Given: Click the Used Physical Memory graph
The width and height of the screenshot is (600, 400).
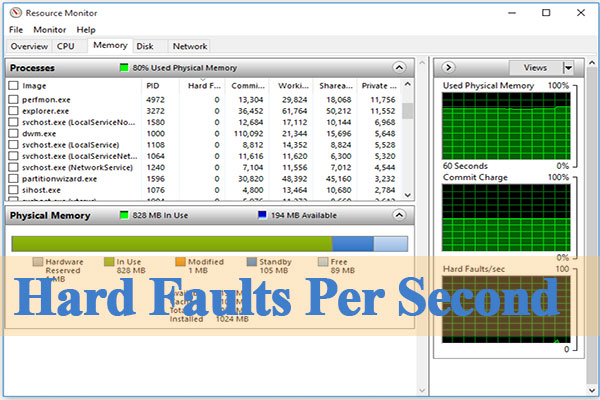Looking at the screenshot, I should pos(506,126).
